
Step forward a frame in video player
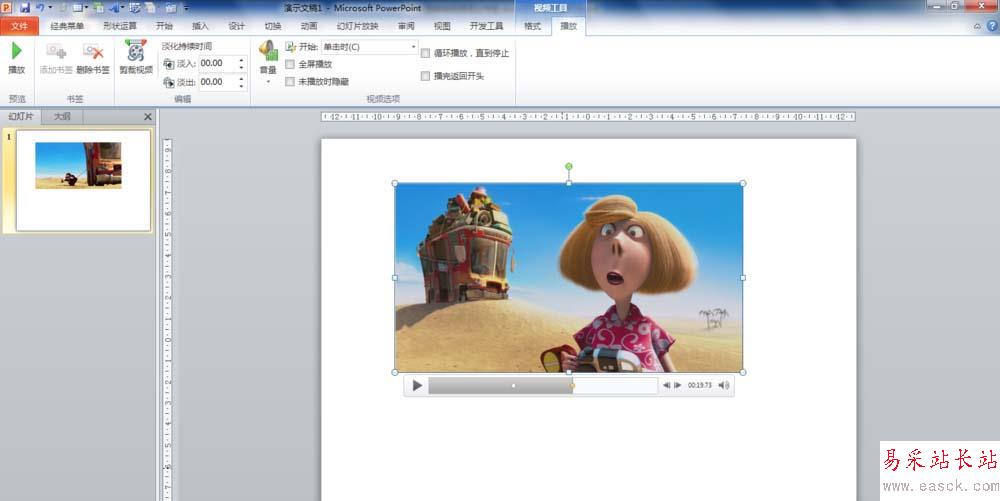677,385
